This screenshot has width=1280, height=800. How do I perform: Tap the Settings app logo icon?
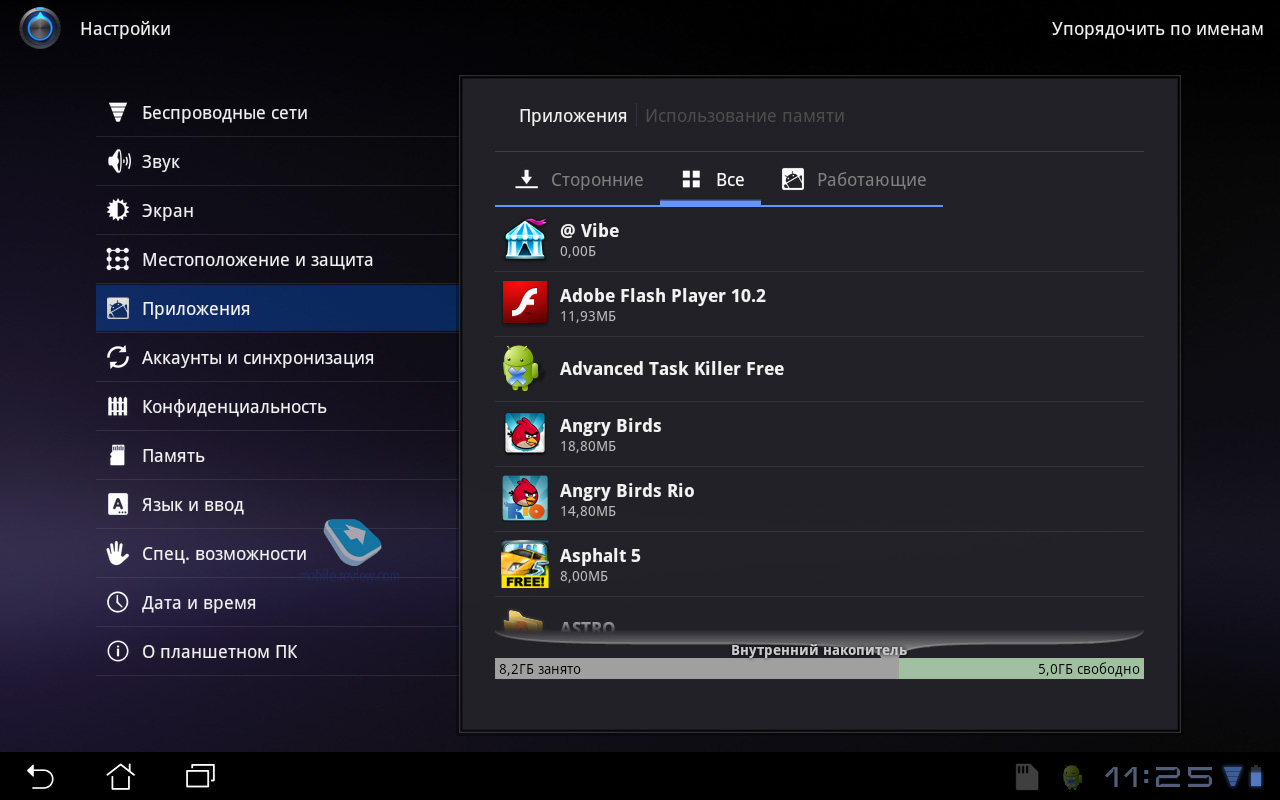point(40,28)
